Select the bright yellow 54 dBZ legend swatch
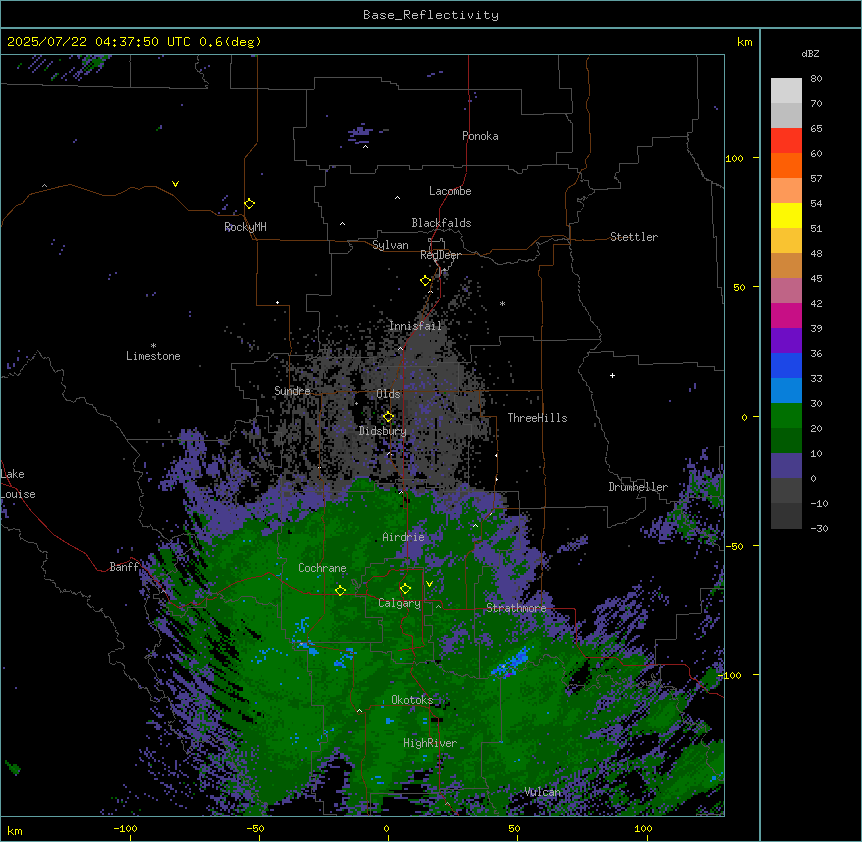Screen dimensions: 862x842 786,215
